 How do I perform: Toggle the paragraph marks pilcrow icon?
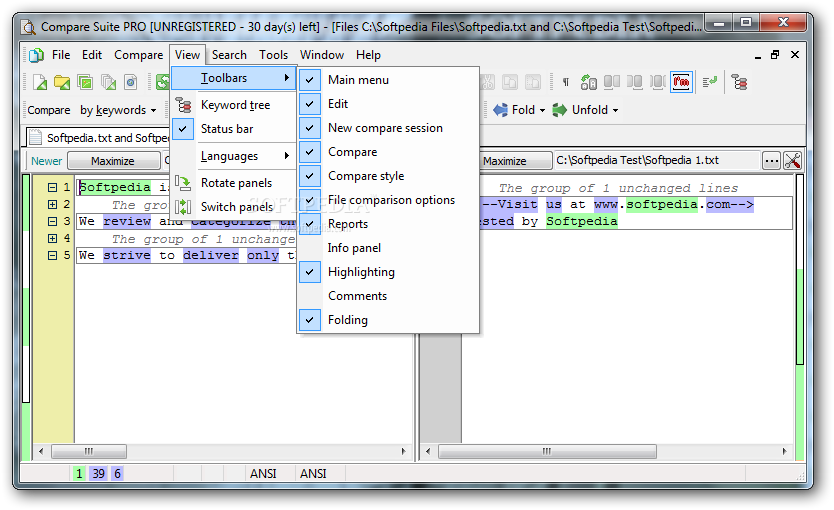566,82
